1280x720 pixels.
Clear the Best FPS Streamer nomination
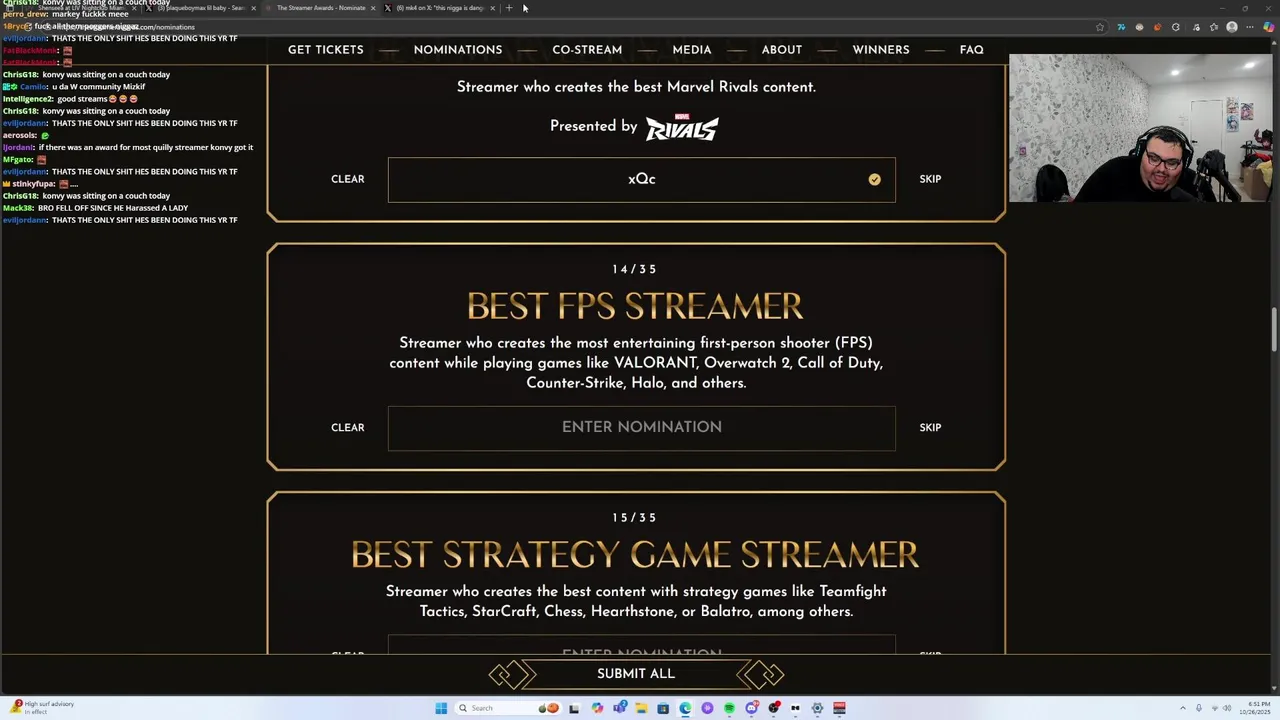pyautogui.click(x=348, y=427)
